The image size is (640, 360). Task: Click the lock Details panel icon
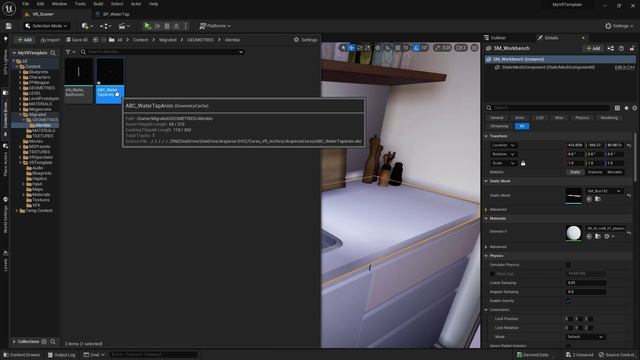pyautogui.click(x=632, y=48)
